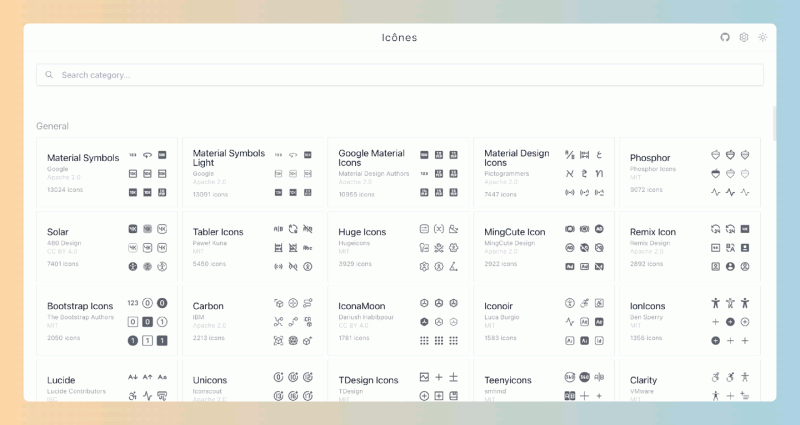Click the image icon in TDesign Icons card
Screen dimensions: 800x425
click(x=424, y=377)
